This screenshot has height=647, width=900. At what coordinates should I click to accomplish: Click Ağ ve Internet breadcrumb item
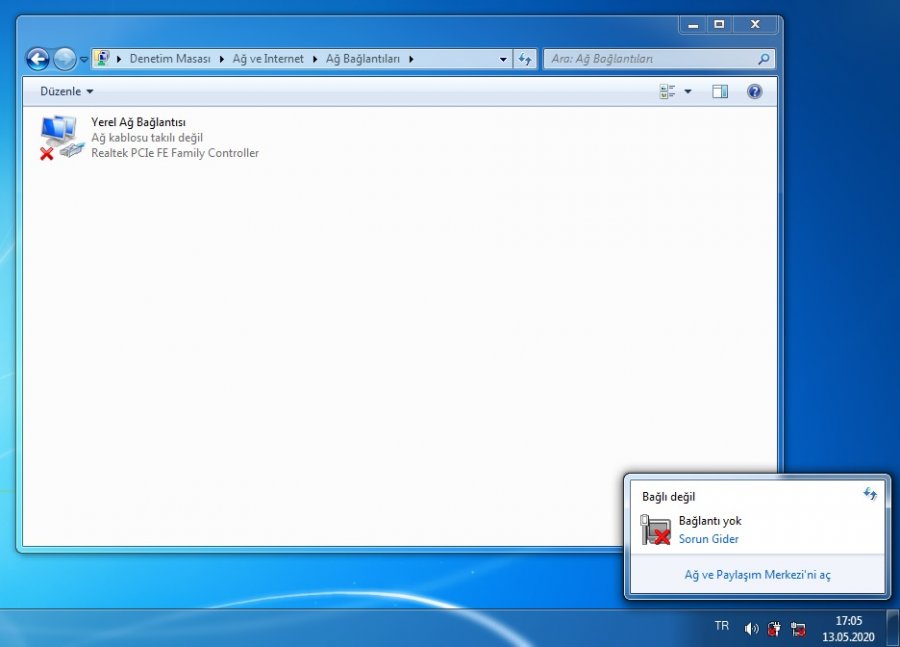click(268, 59)
